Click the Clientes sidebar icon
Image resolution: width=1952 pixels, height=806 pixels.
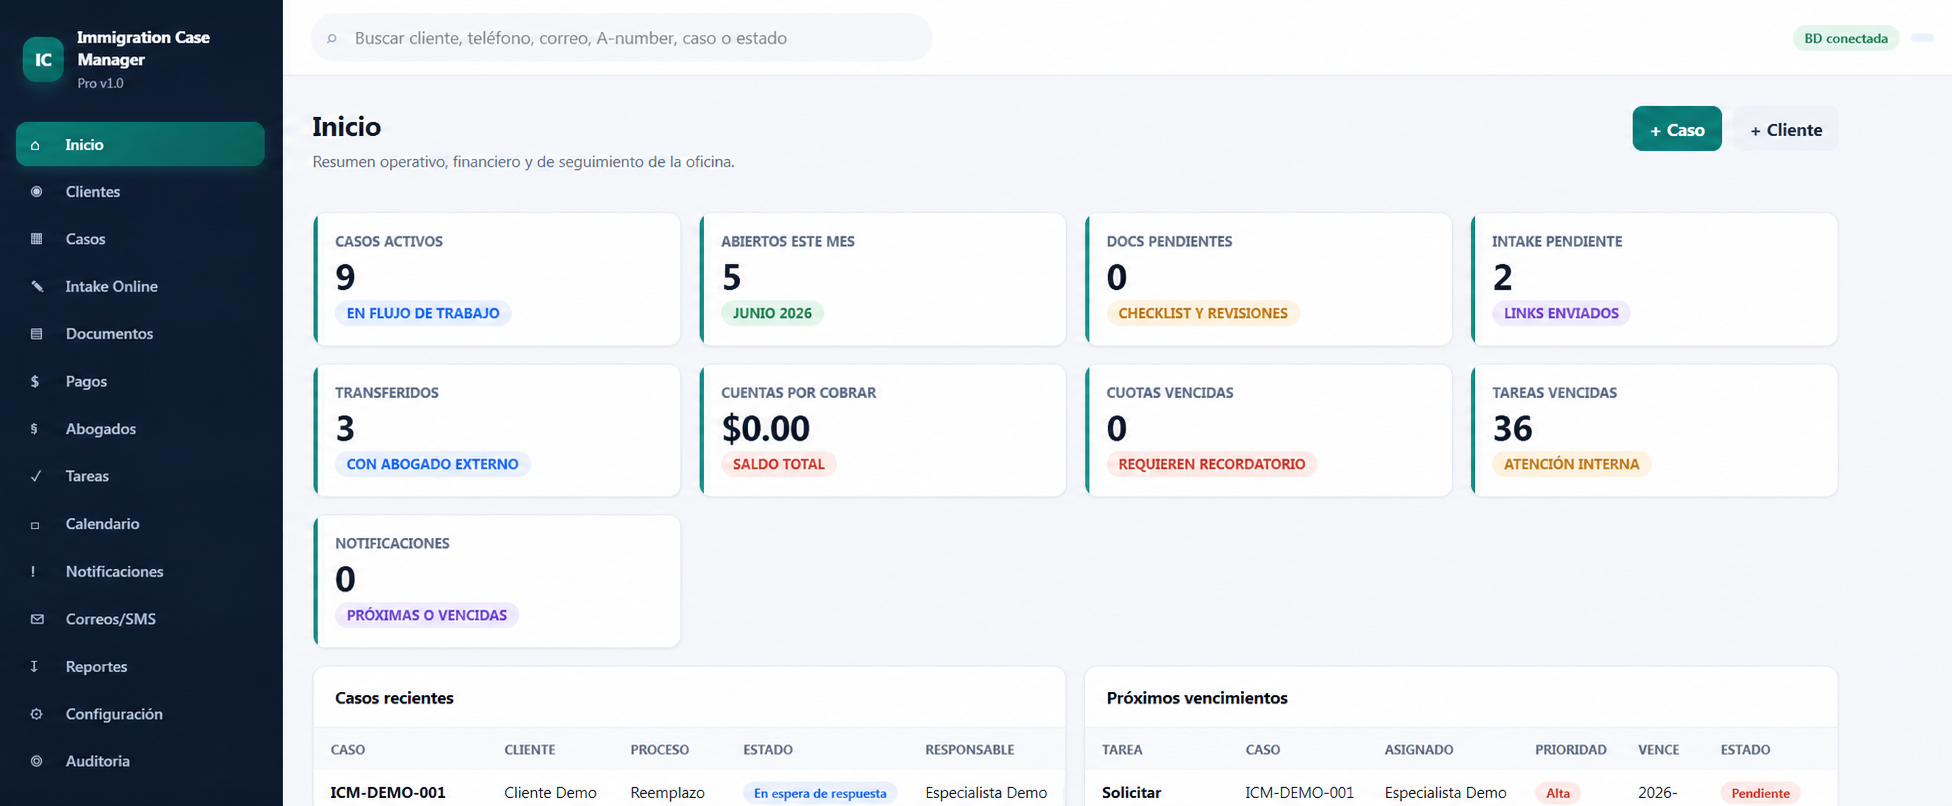36,192
